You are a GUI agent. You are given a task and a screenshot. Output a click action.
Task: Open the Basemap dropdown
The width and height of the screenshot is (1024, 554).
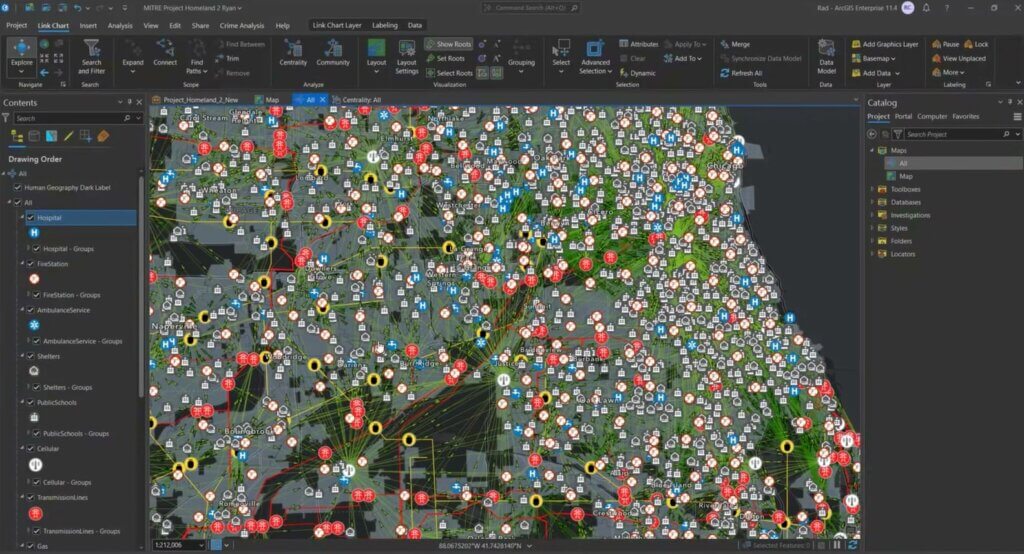(878, 58)
